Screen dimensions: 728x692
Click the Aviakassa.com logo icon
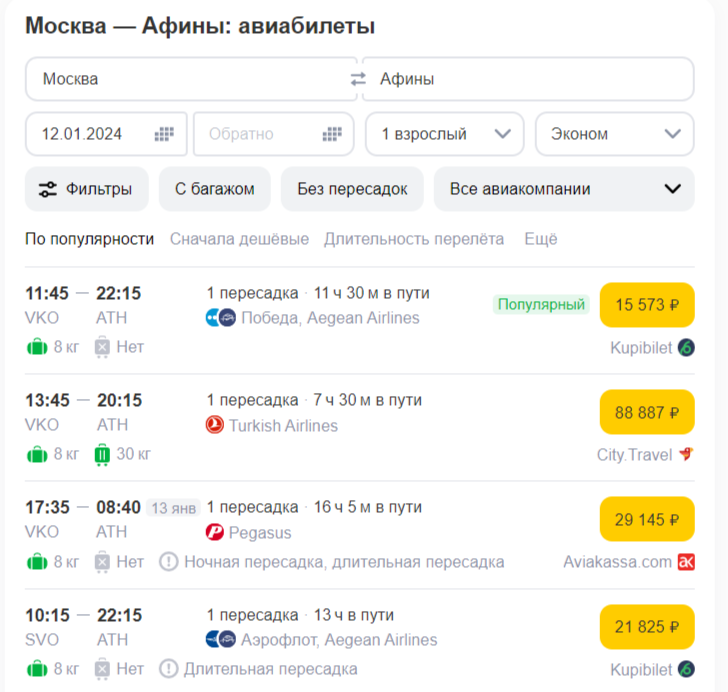click(x=686, y=562)
